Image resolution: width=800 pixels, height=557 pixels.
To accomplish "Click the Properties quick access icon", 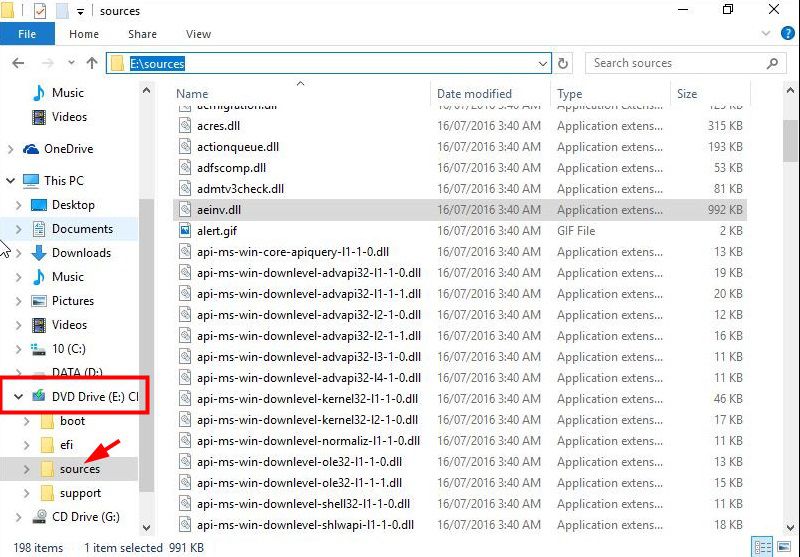I will pyautogui.click(x=40, y=11).
